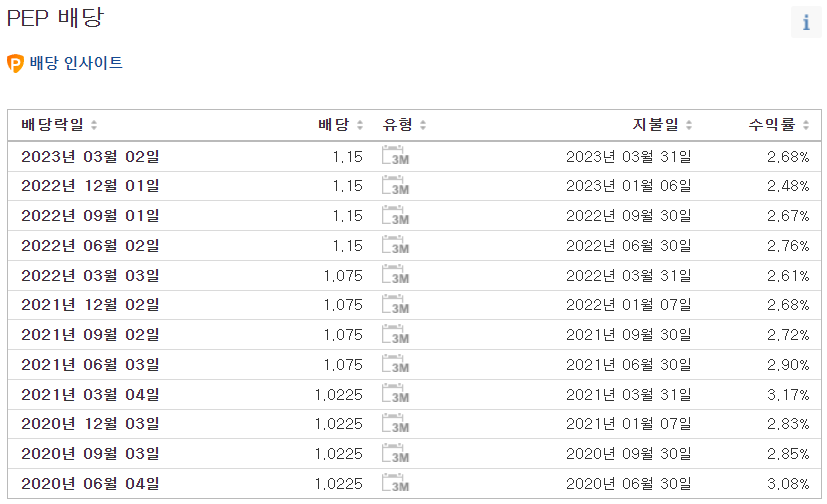Click the 3.08% yield value
The width and height of the screenshot is (827, 504).
788,484
